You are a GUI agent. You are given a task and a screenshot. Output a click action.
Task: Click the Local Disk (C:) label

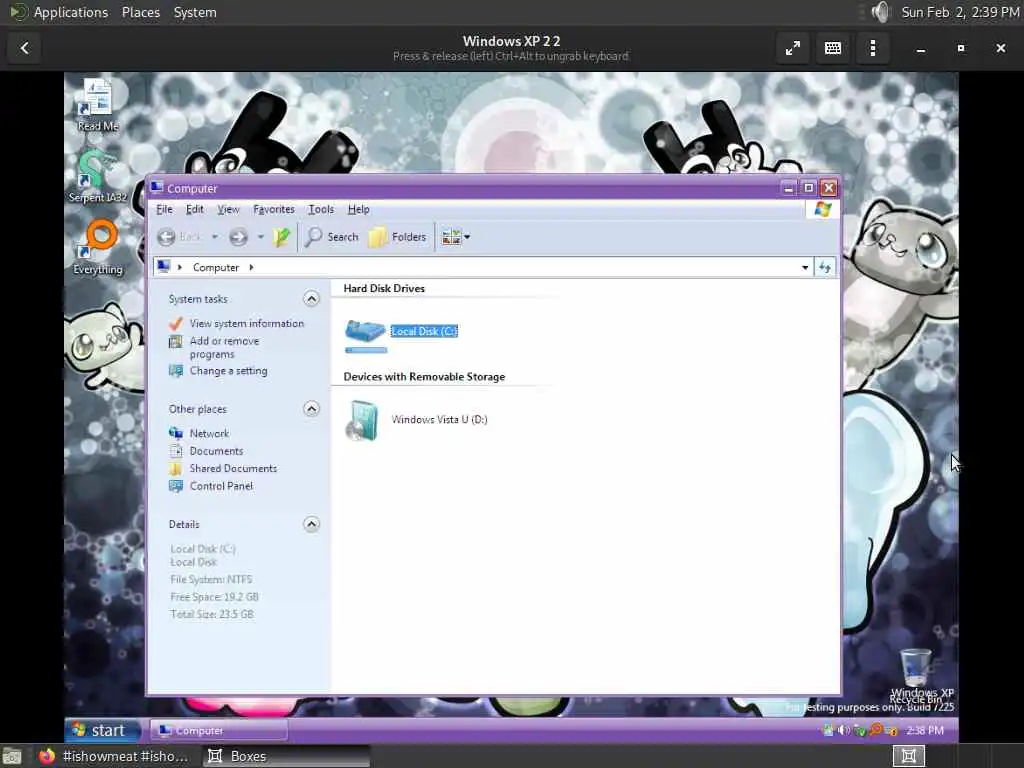(424, 332)
